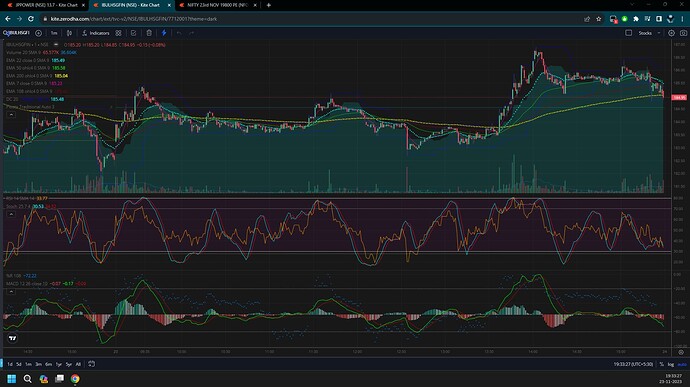Click the fullscreen square layout icon
The width and height of the screenshot is (690, 387).
pos(629,33)
